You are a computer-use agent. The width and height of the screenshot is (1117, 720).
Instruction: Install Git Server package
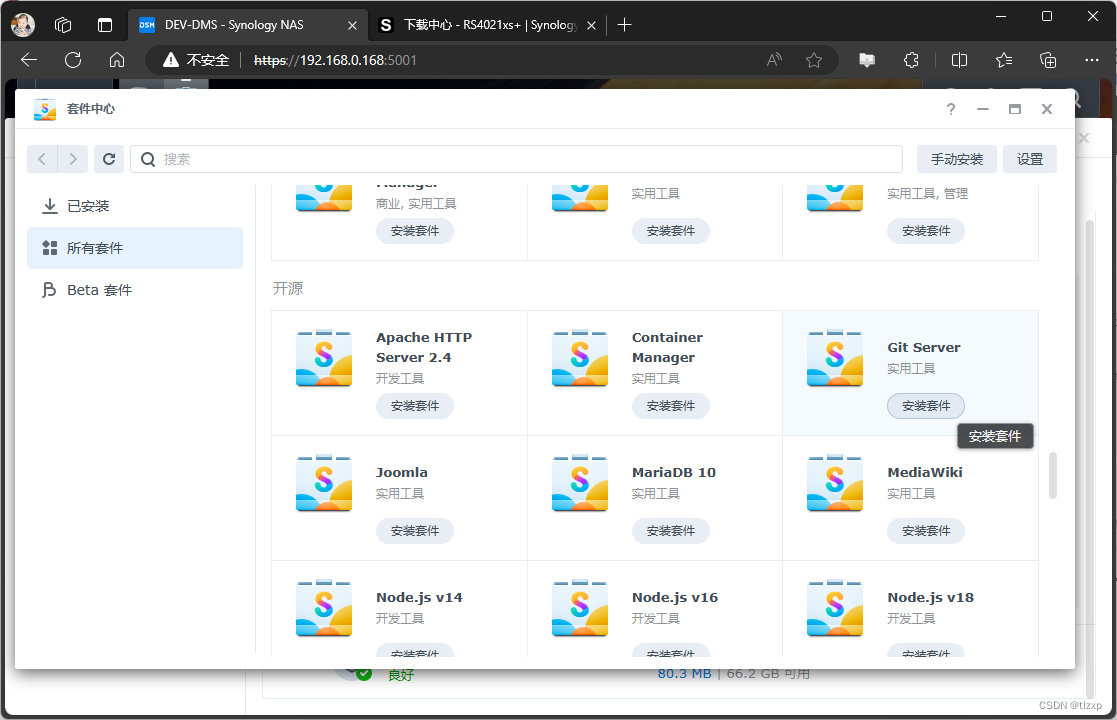tap(925, 406)
